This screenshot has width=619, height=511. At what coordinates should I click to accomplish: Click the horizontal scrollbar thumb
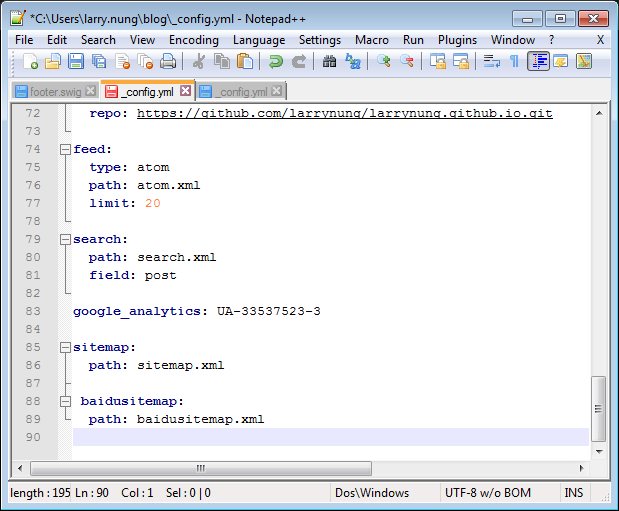201,469
